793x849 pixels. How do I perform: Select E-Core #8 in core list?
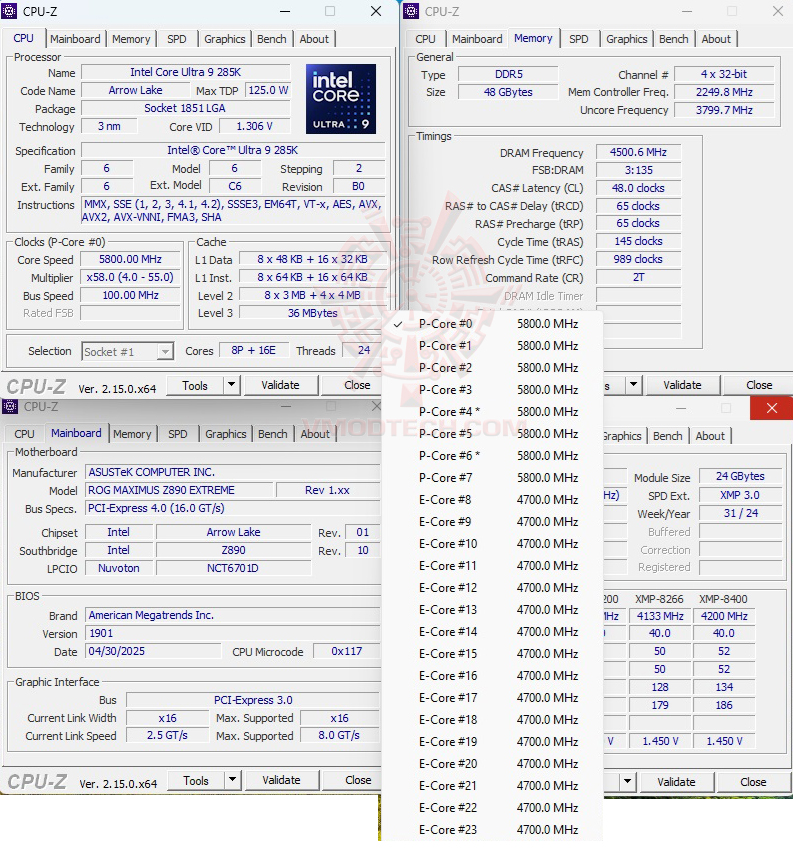pos(493,500)
